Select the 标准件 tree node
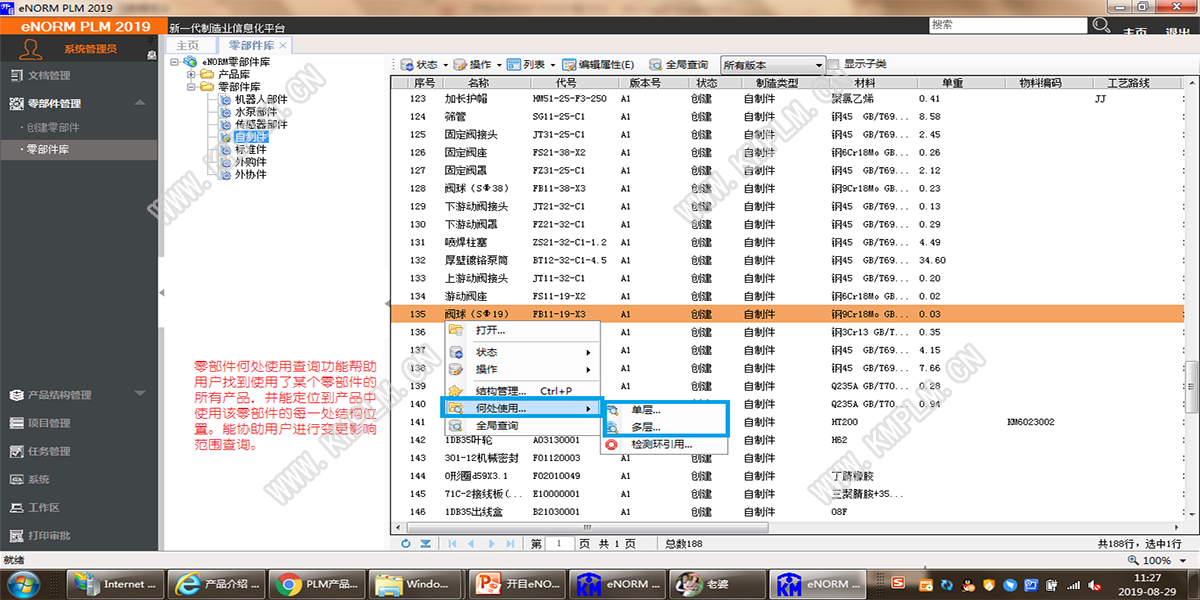The width and height of the screenshot is (1200, 600). tap(250, 149)
